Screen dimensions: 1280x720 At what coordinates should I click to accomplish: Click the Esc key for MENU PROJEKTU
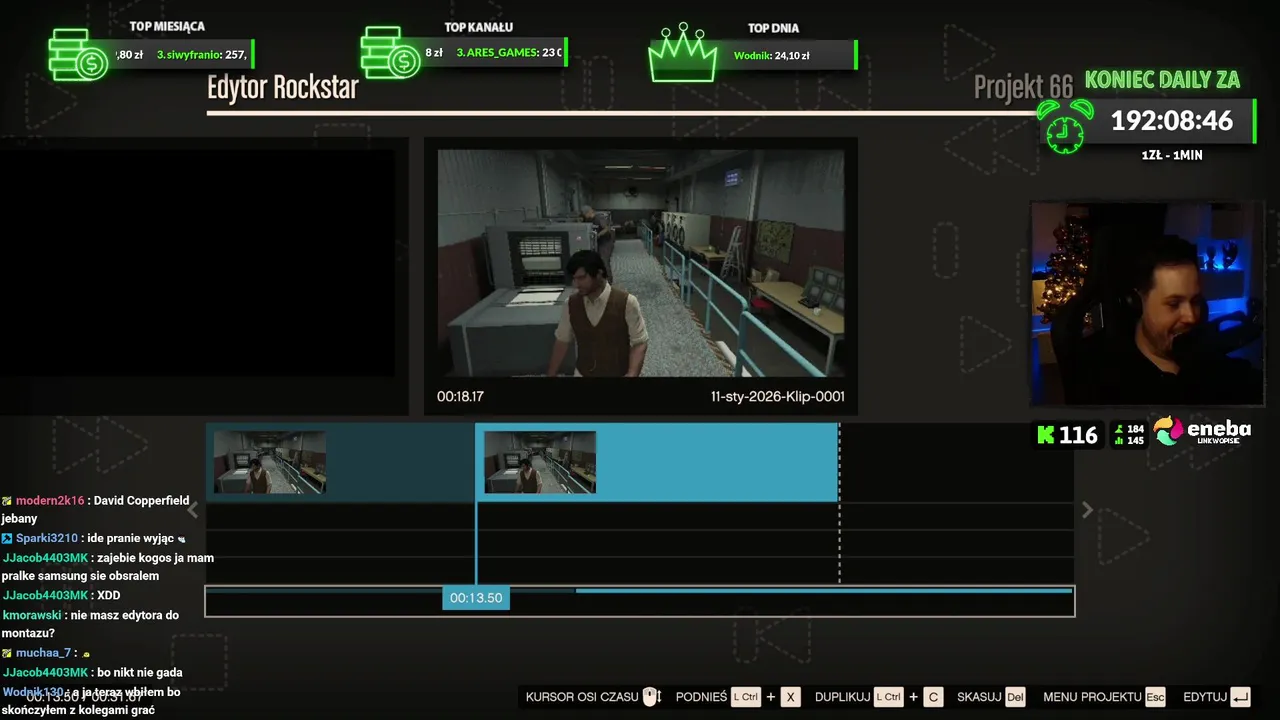1155,697
